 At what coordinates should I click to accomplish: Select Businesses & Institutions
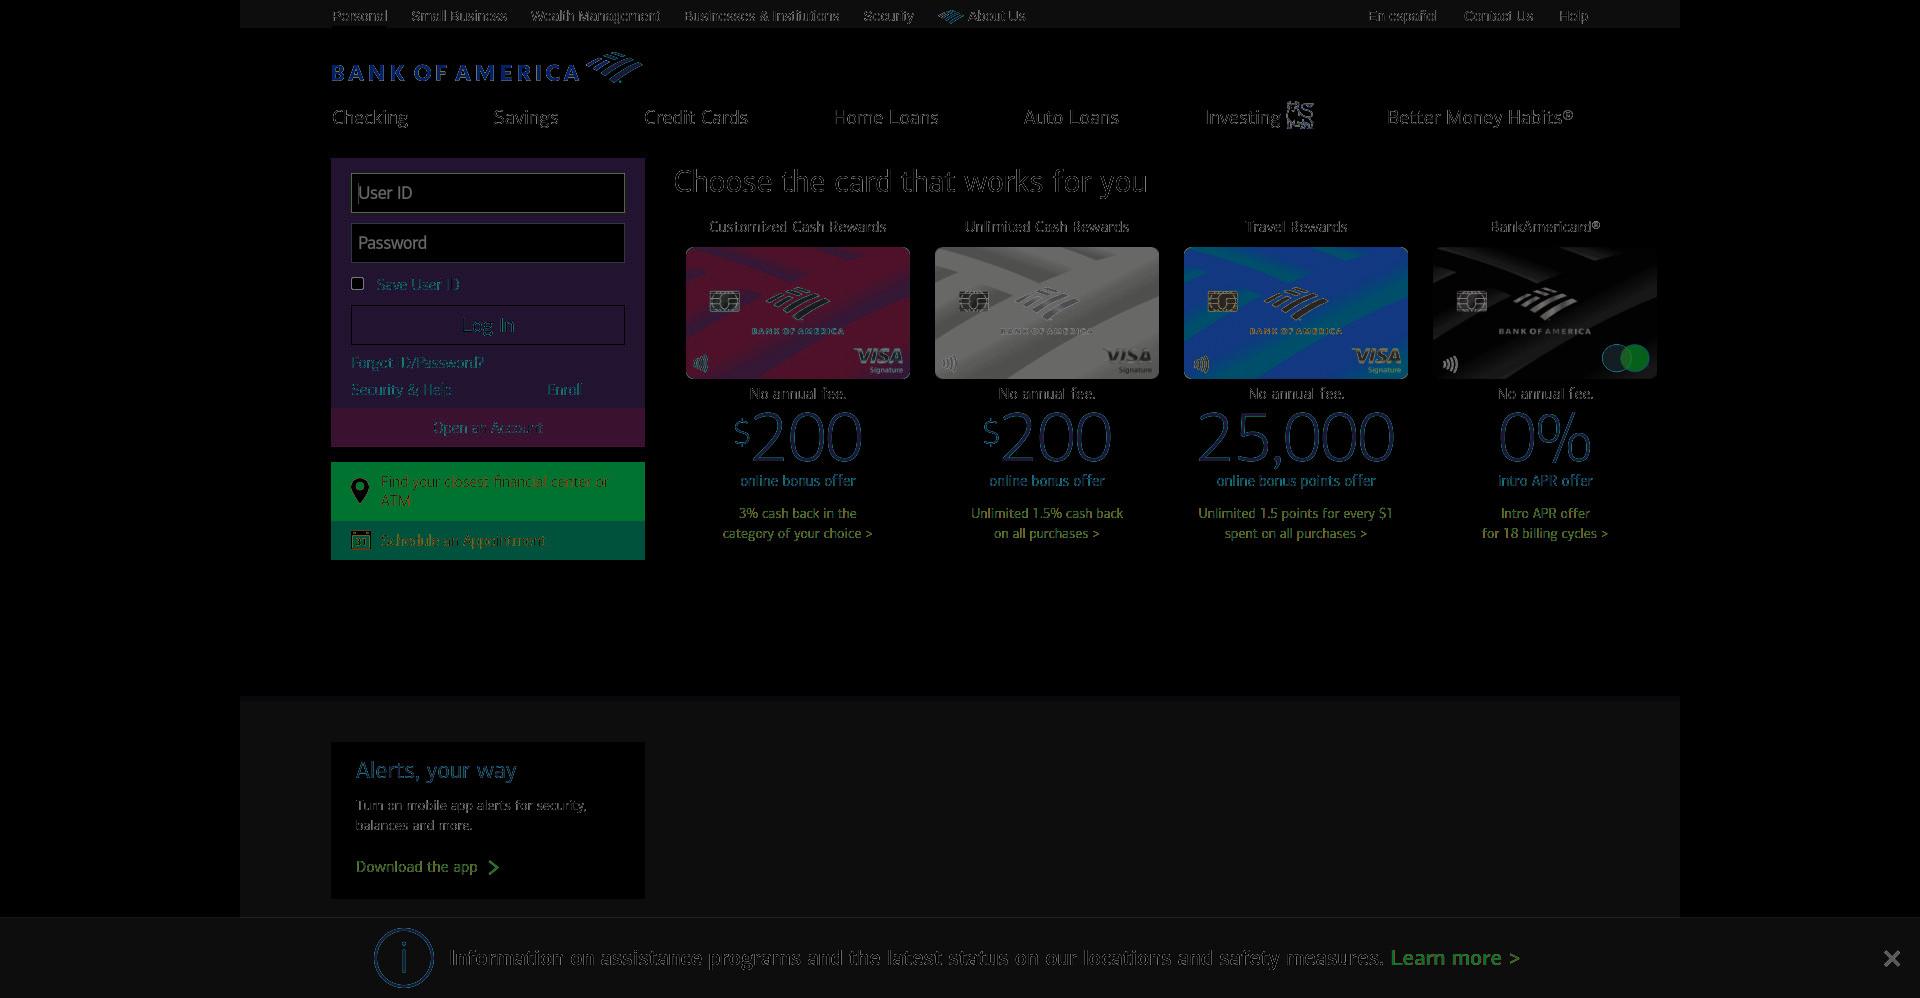761,16
